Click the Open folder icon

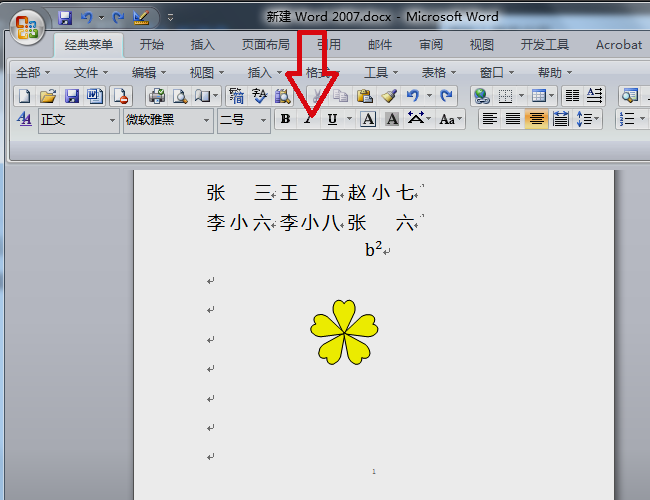pos(47,96)
